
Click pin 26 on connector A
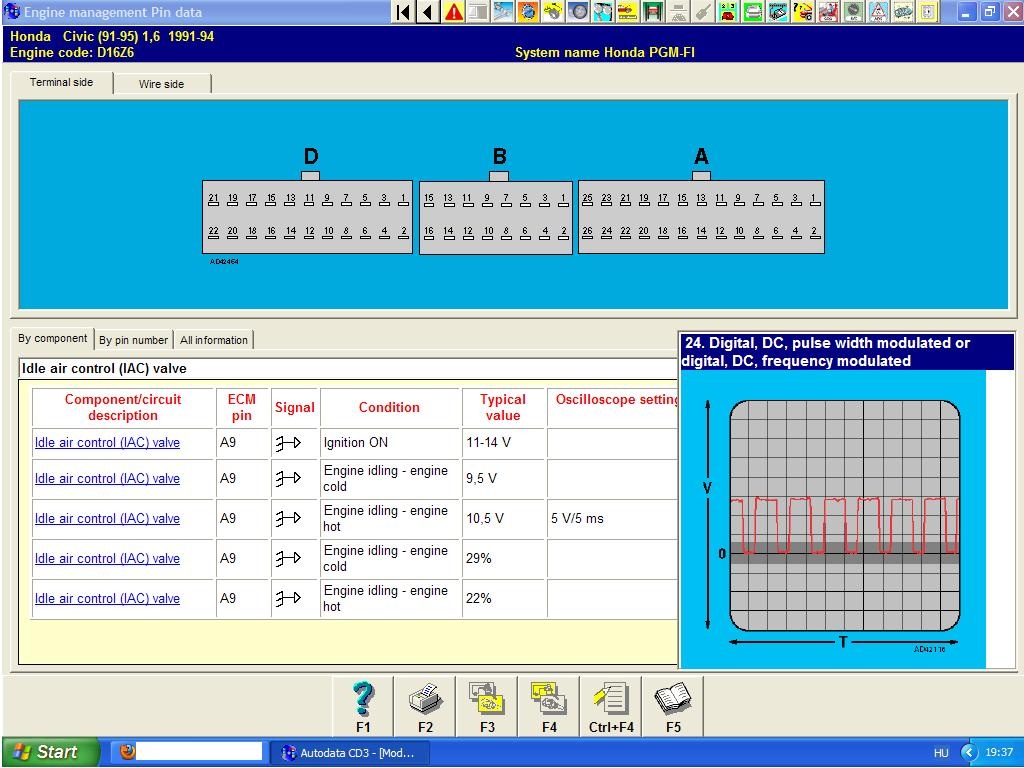click(588, 232)
